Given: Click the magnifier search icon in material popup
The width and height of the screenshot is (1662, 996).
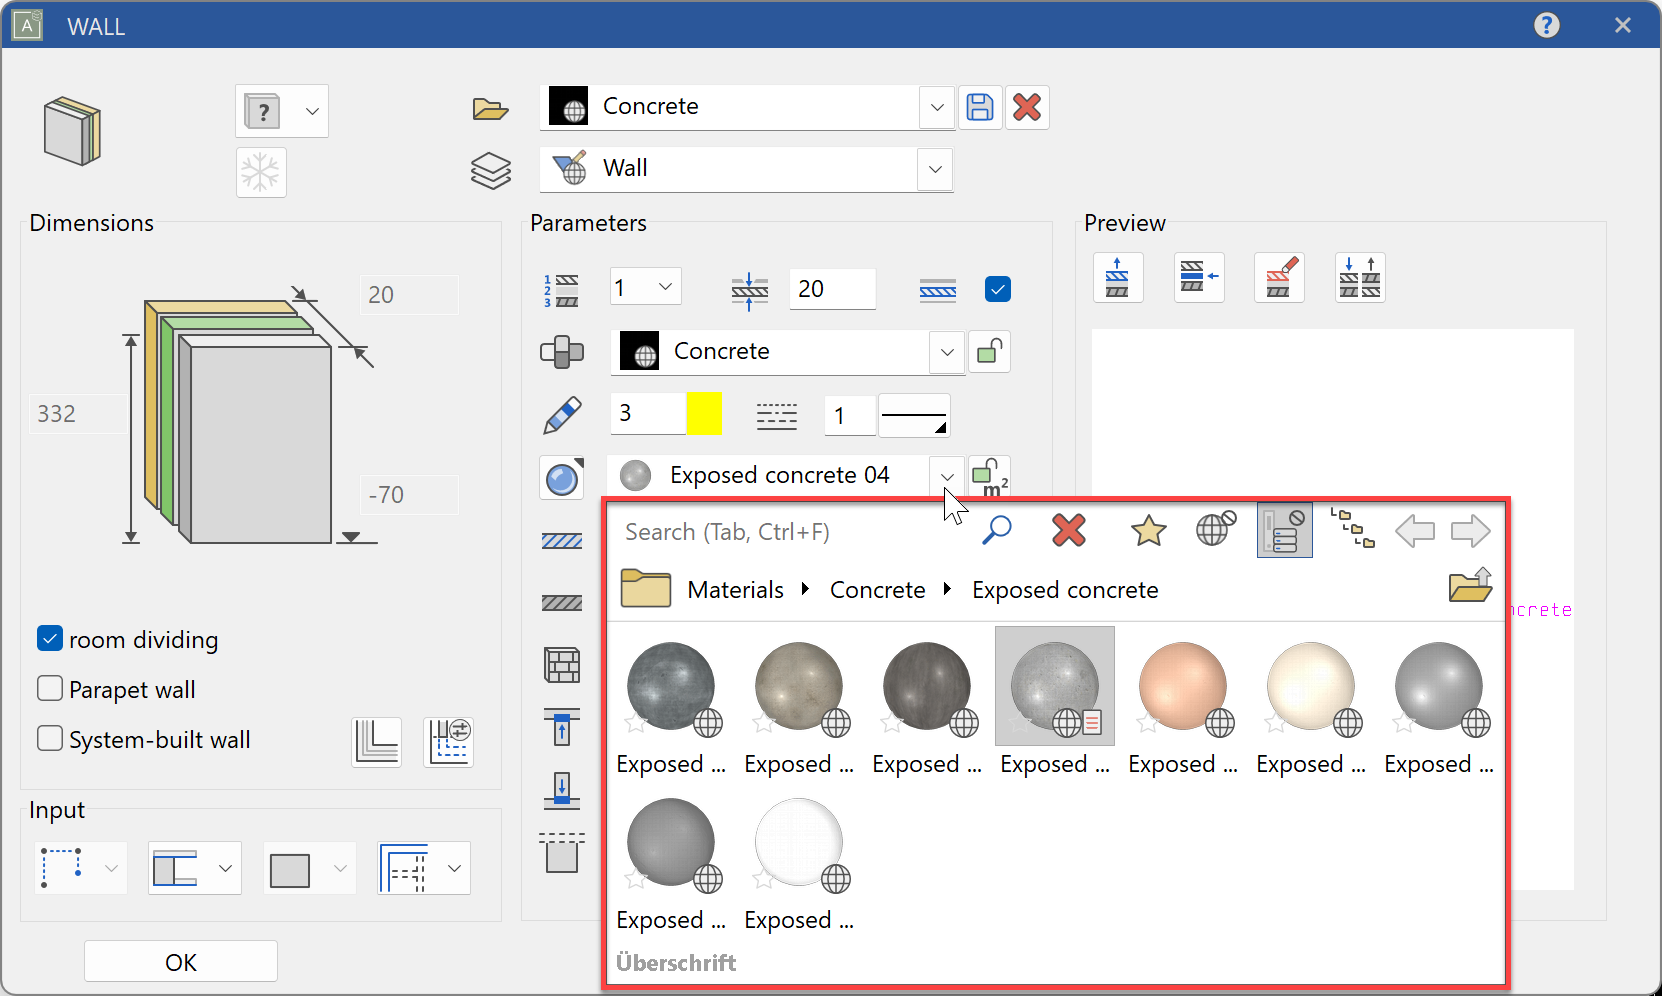Looking at the screenshot, I should tap(996, 531).
